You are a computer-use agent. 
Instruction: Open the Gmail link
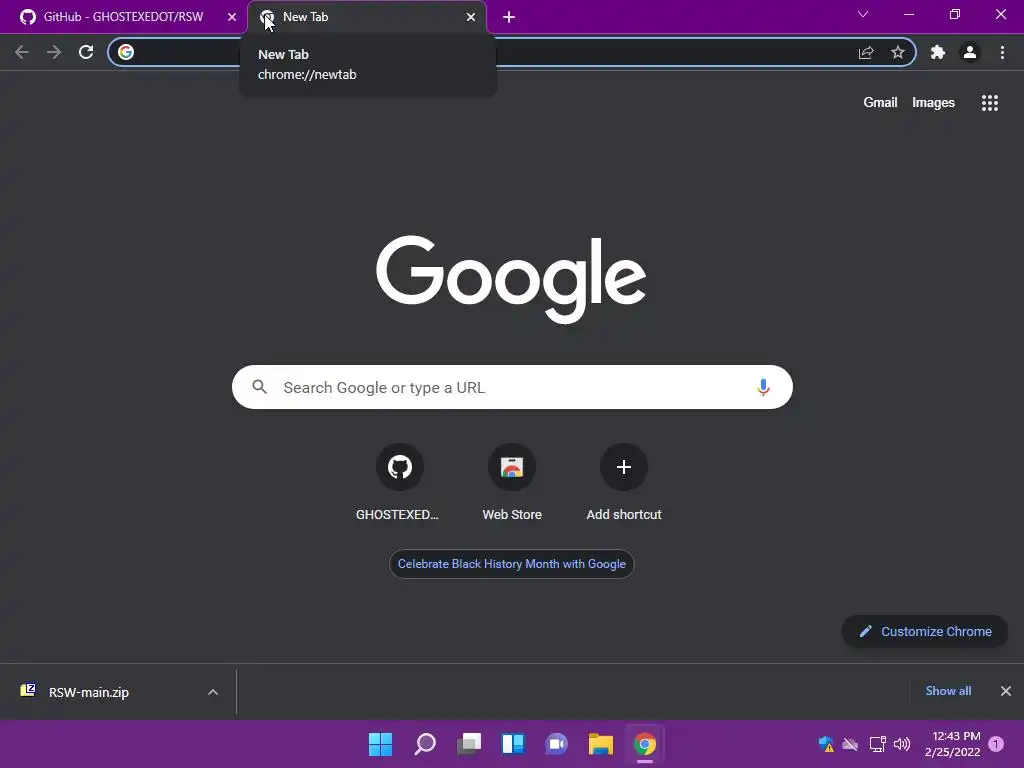[x=880, y=103]
